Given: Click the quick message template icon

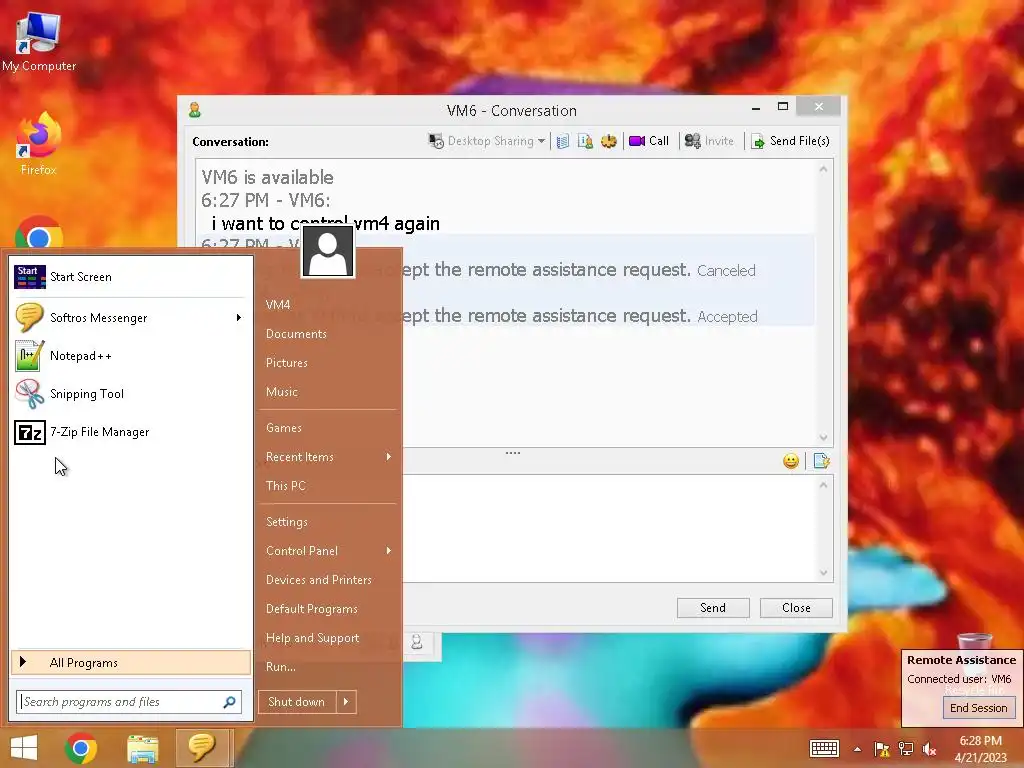Looking at the screenshot, I should point(822,461).
